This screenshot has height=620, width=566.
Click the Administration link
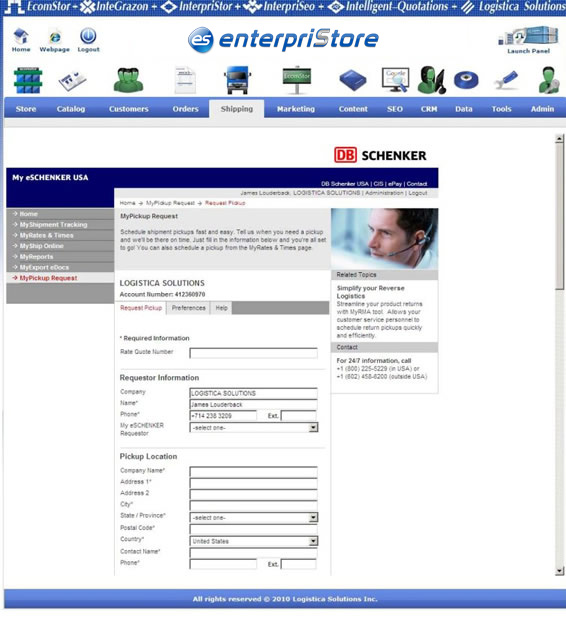pos(384,193)
